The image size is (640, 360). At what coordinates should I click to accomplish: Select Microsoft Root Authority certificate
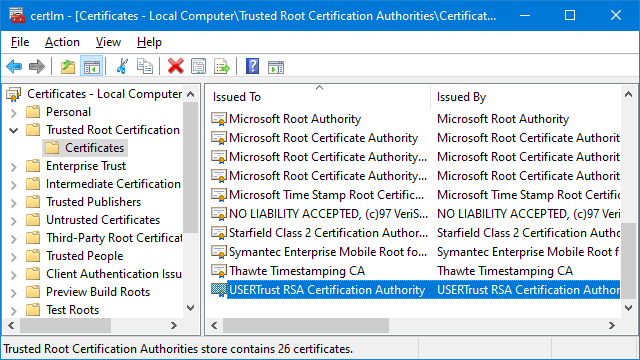pyautogui.click(x=295, y=119)
